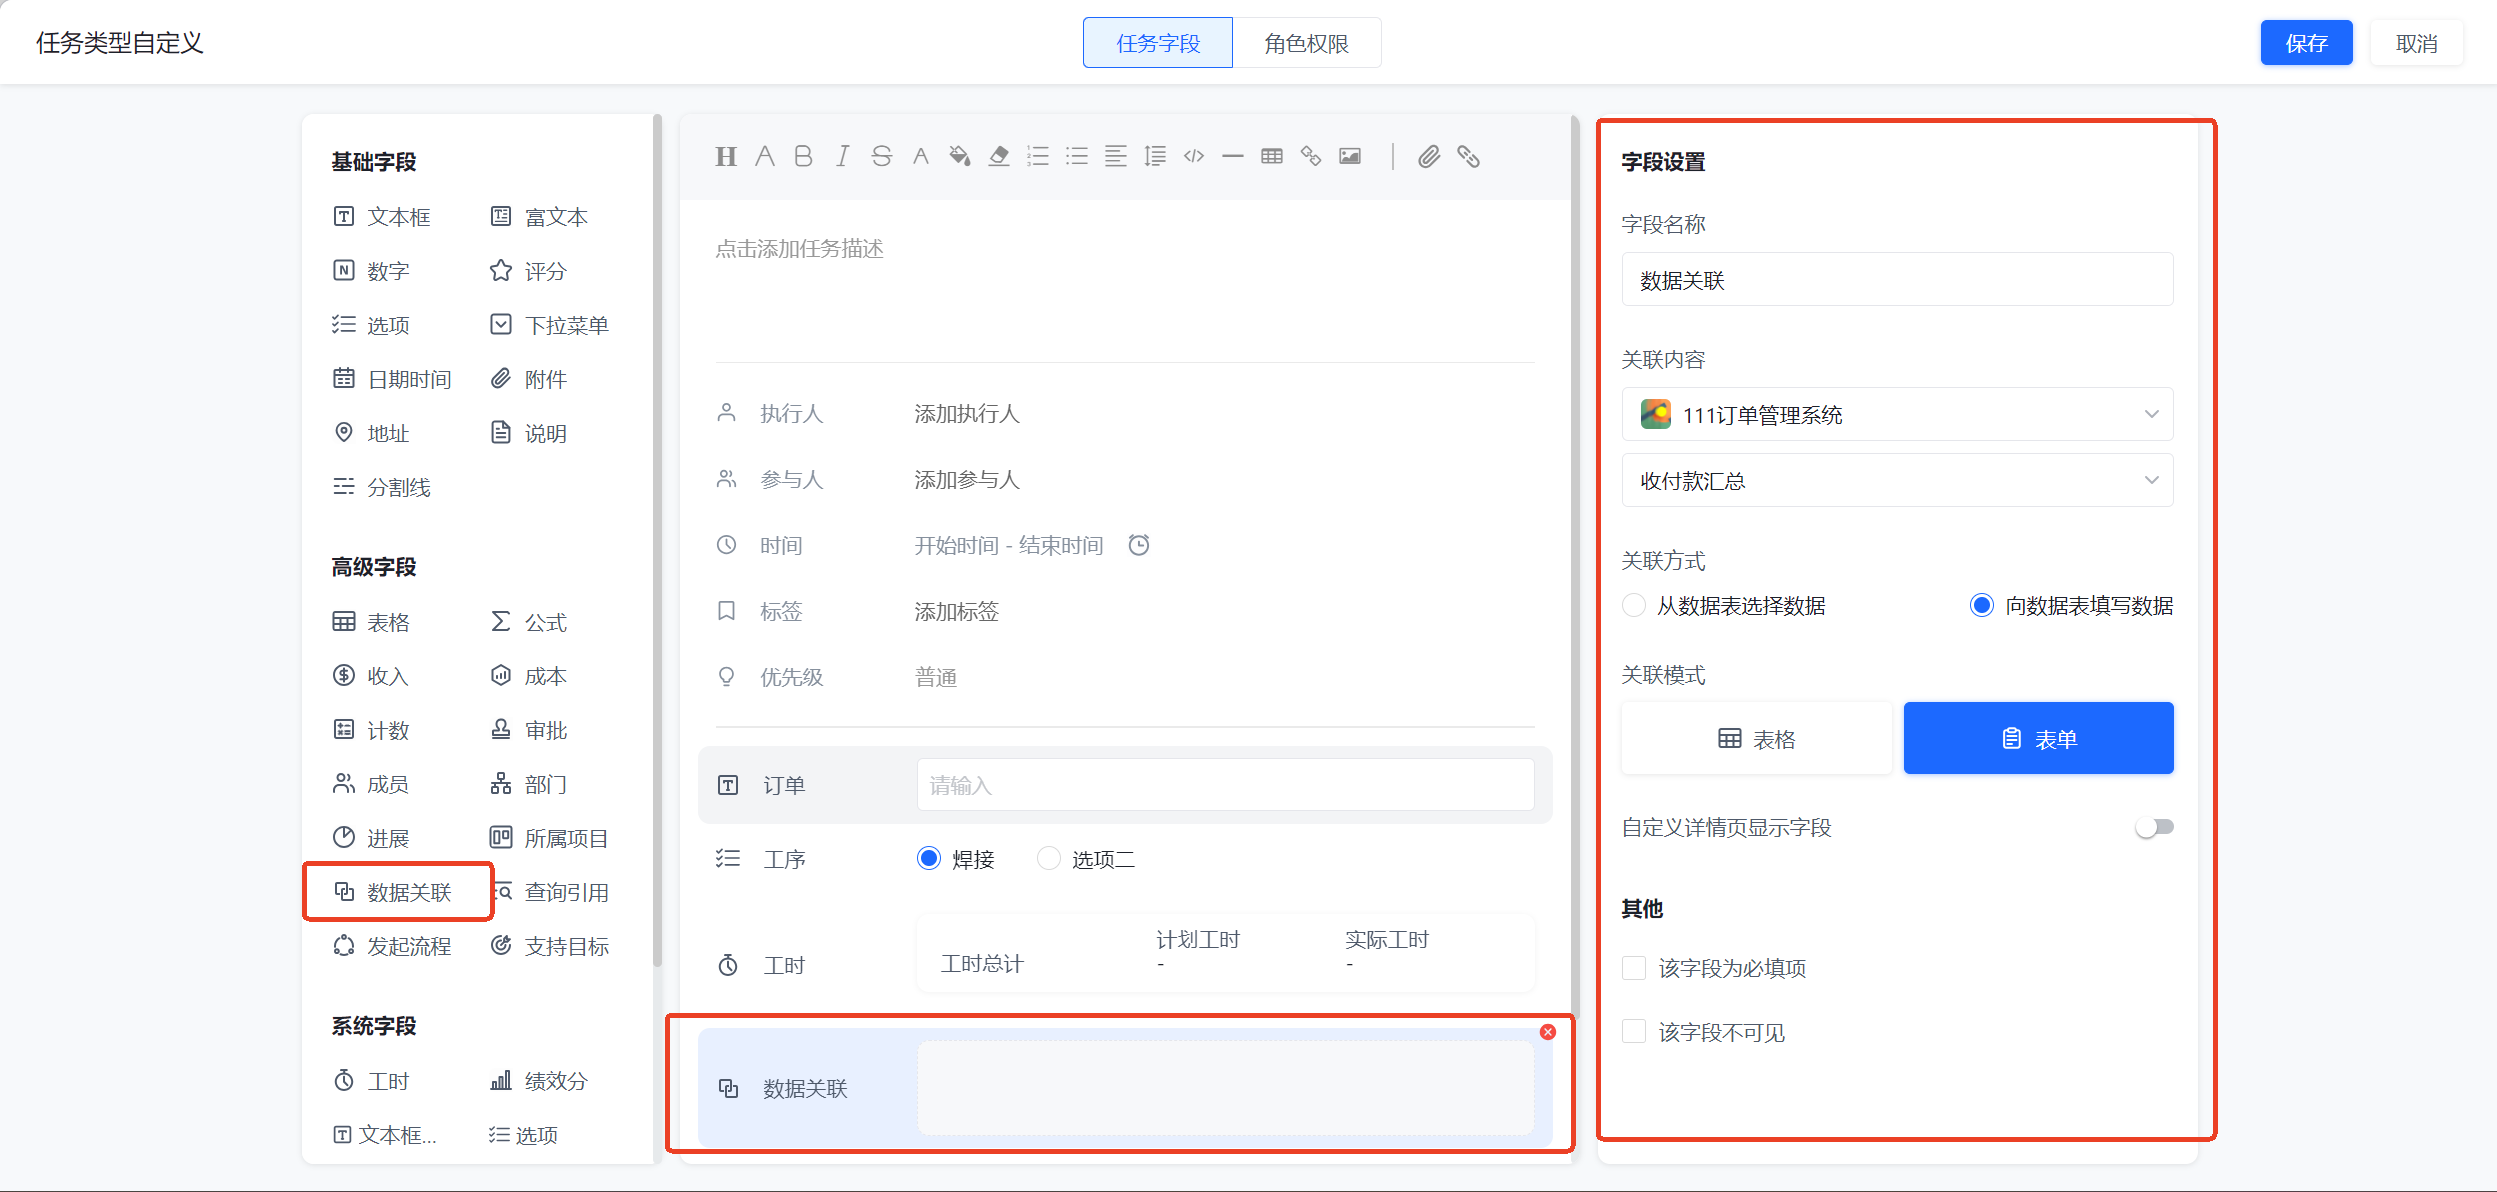2497x1192 pixels.
Task: Open 优先级 value 普通
Action: coord(936,677)
